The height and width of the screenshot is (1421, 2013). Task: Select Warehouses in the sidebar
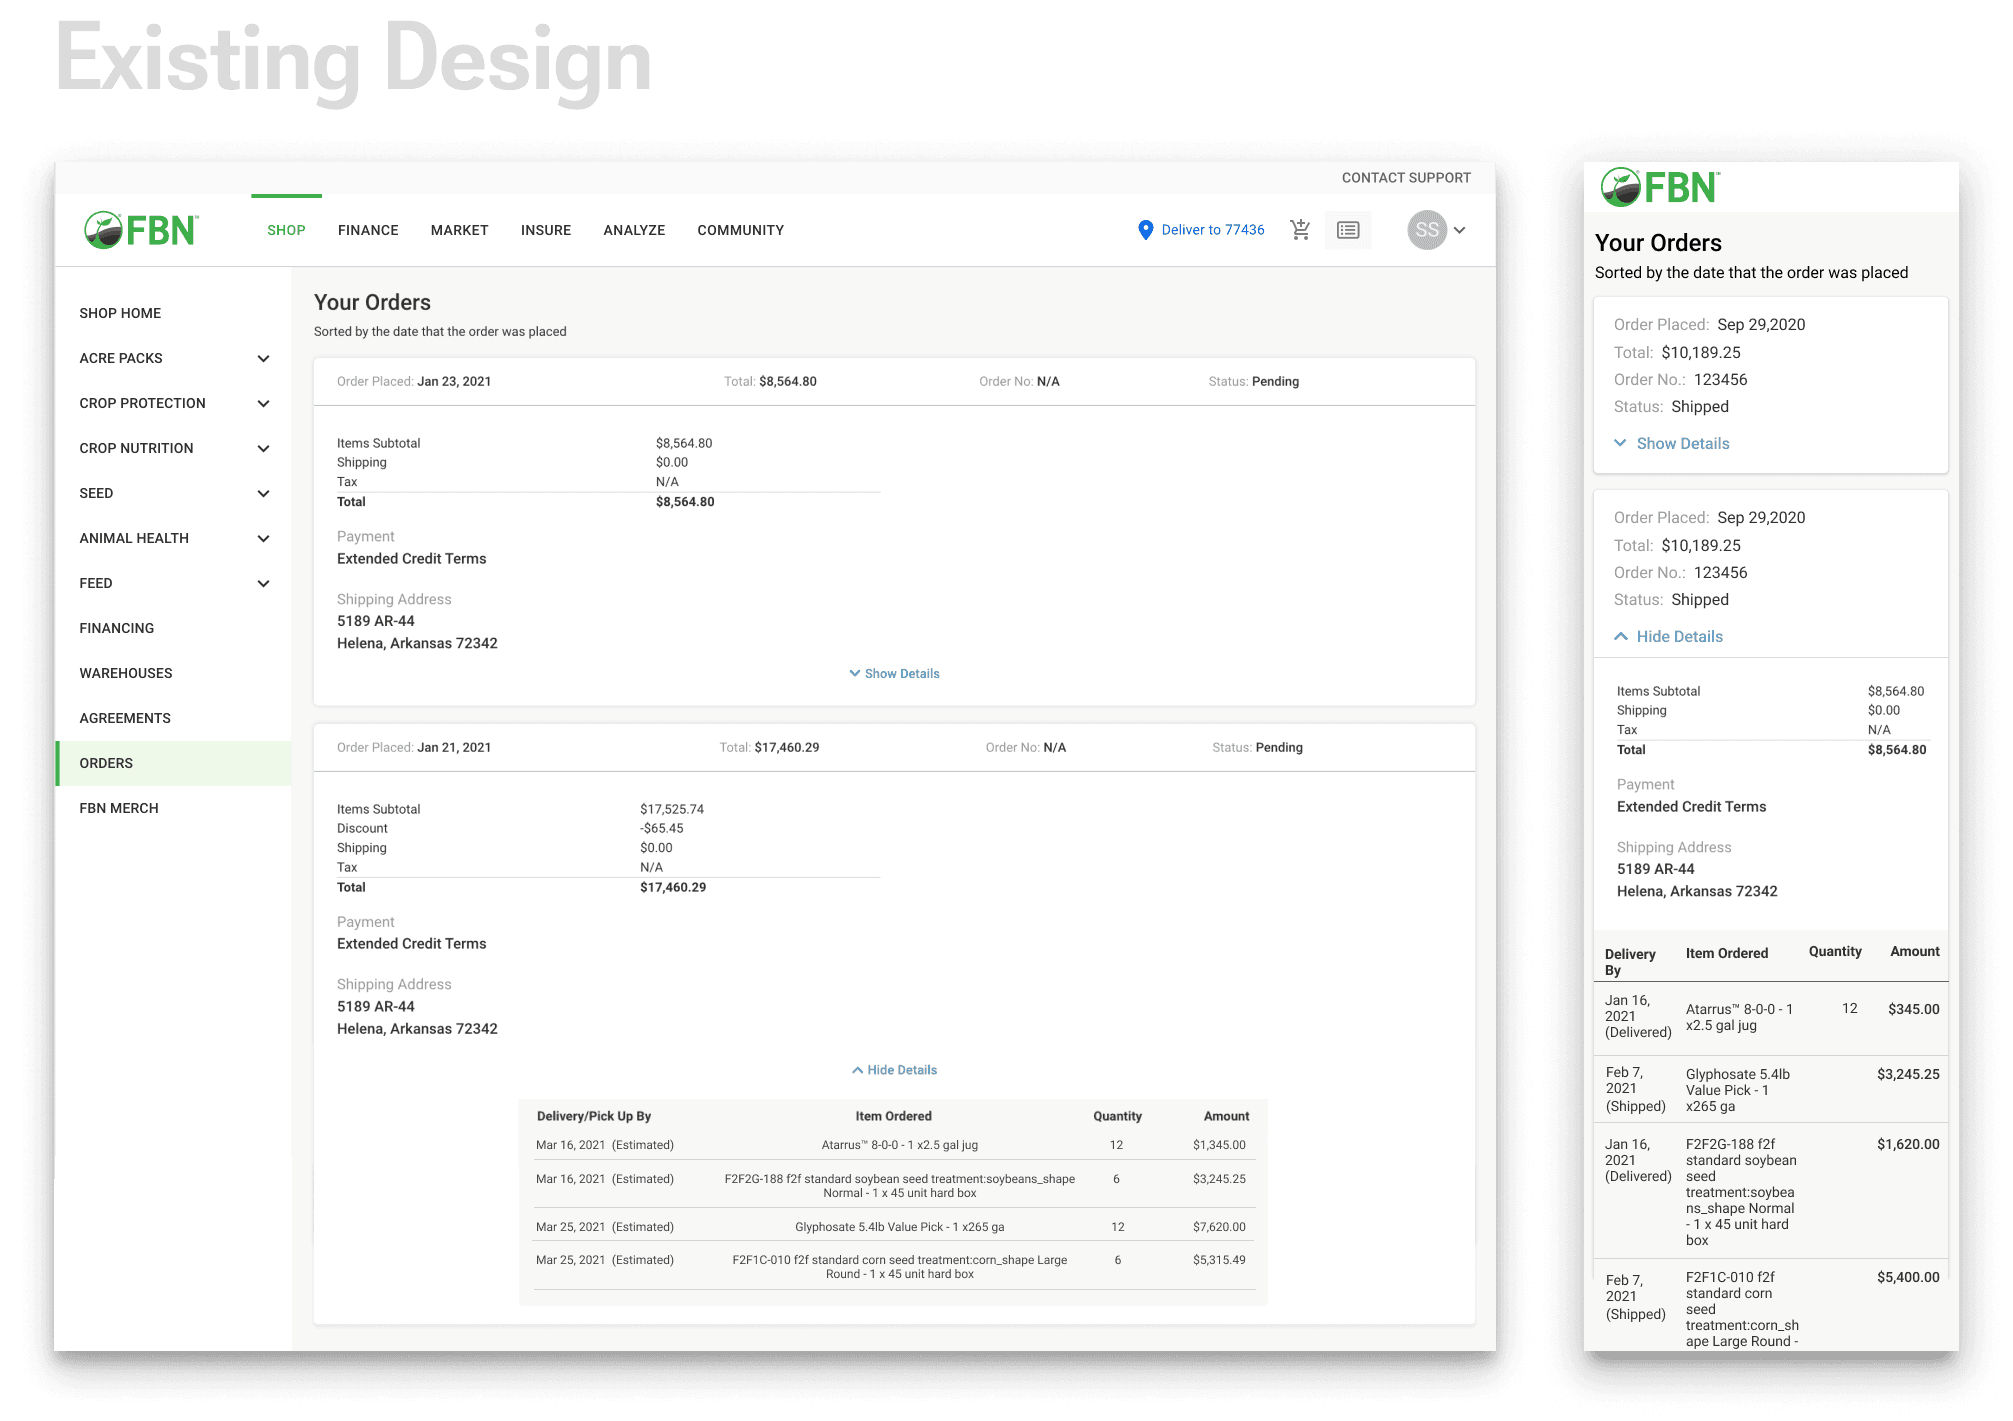(126, 673)
